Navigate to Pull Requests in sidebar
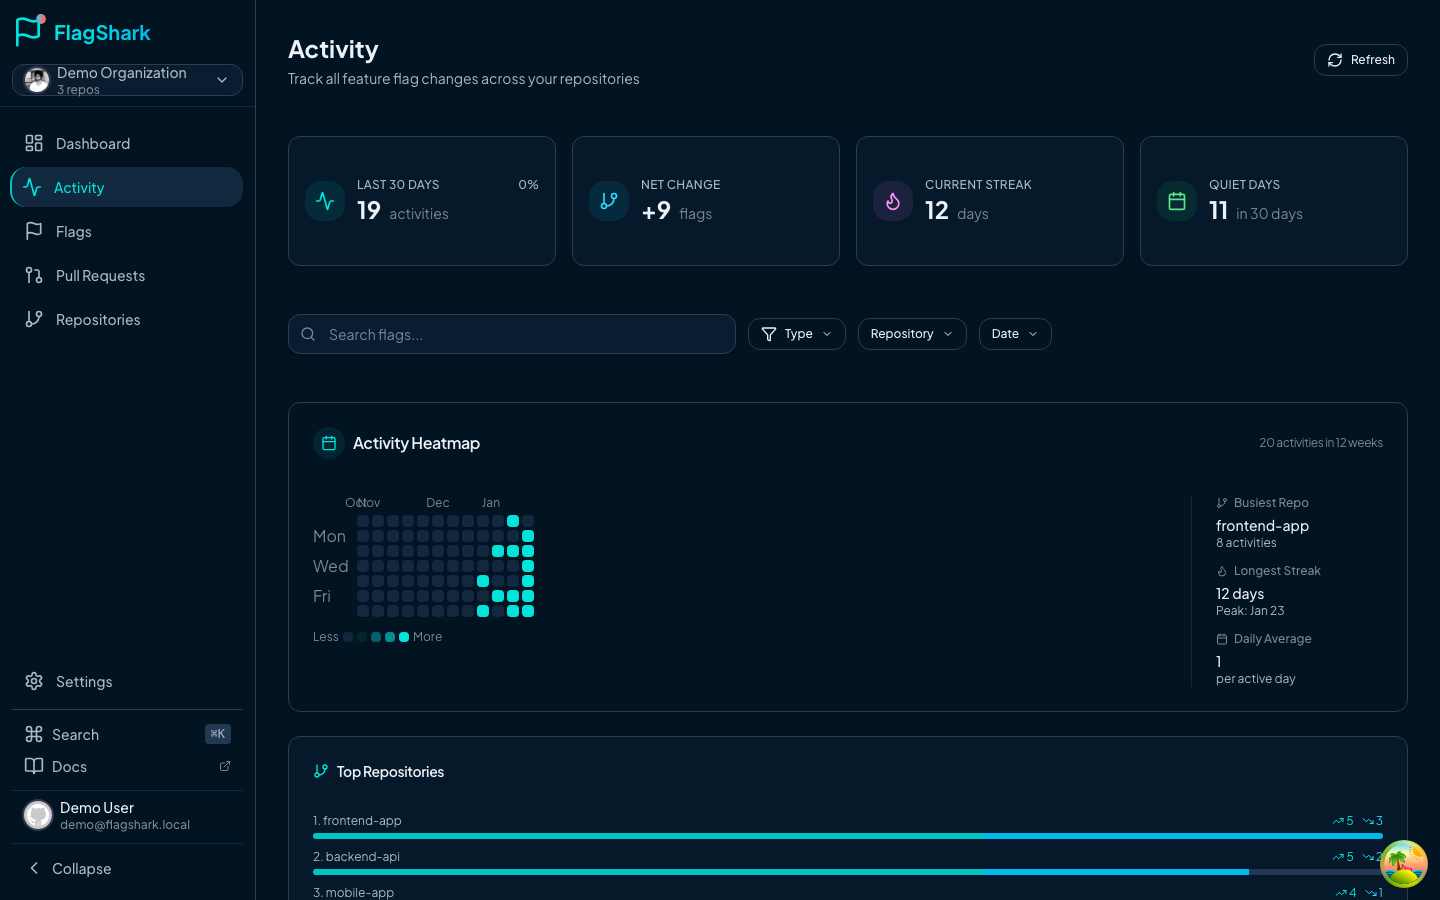The width and height of the screenshot is (1440, 900). point(100,276)
